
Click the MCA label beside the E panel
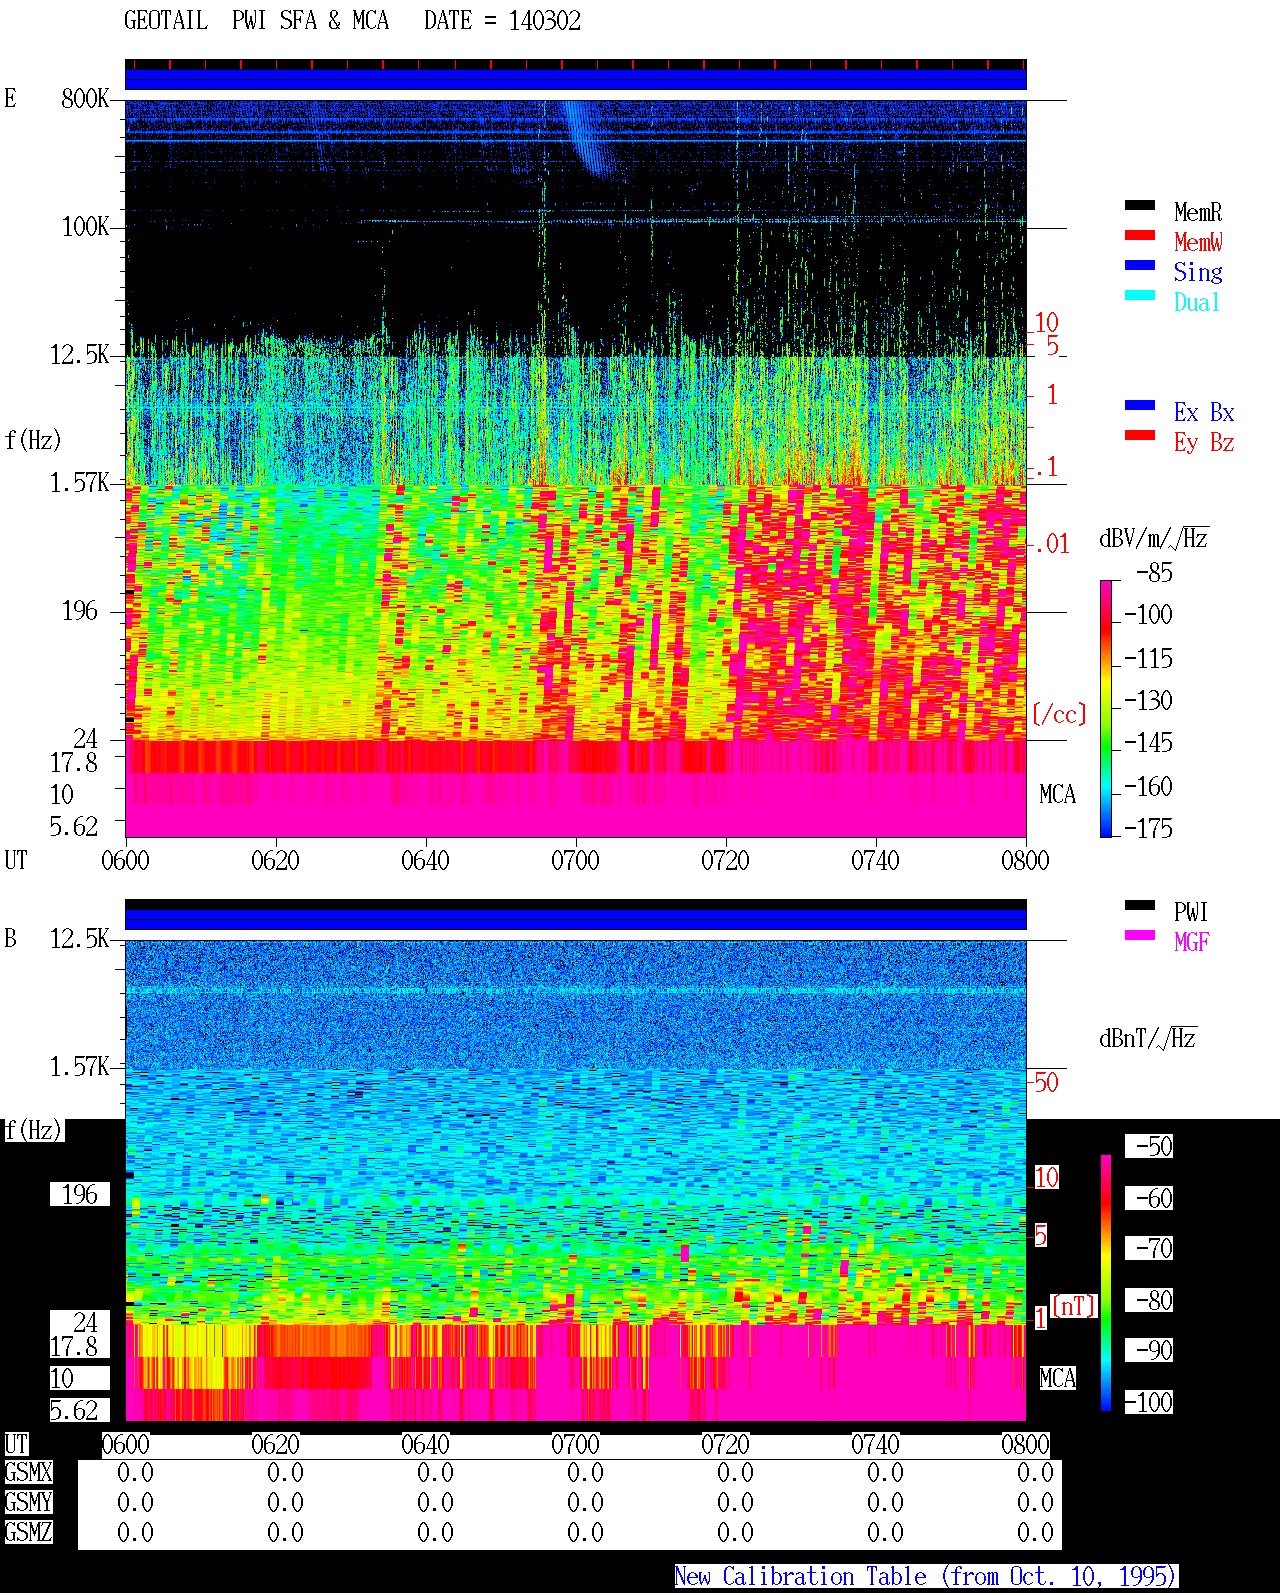[x=1057, y=794]
